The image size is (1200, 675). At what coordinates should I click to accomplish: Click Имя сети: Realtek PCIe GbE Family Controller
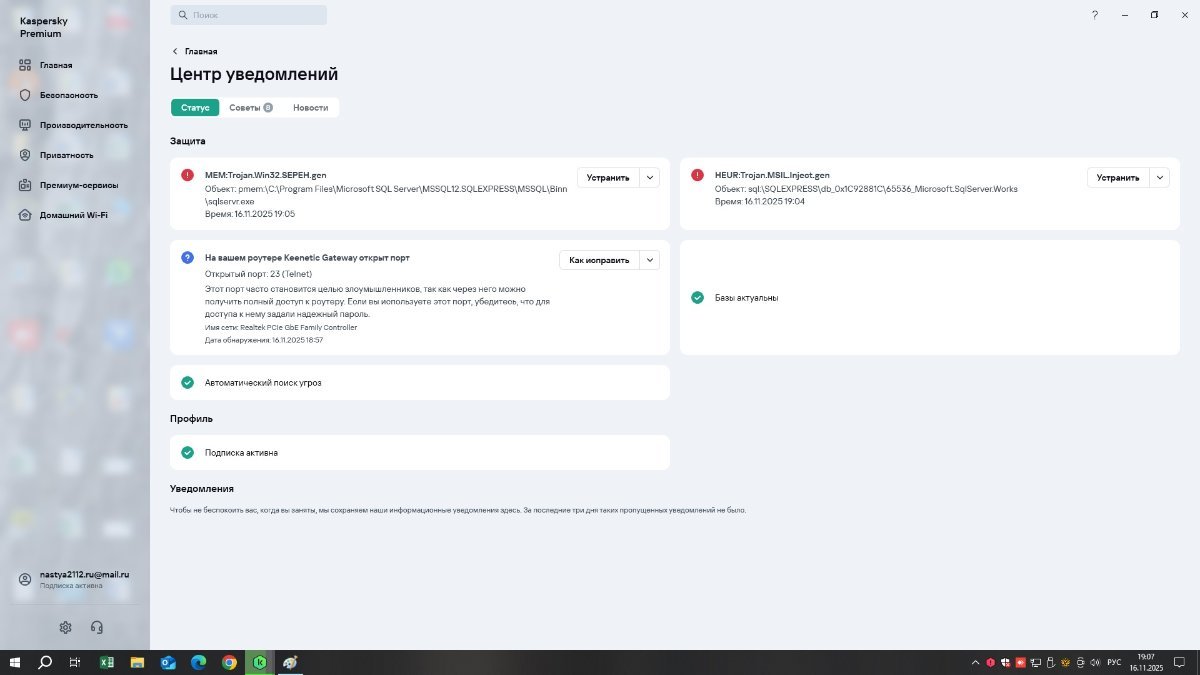(x=281, y=327)
